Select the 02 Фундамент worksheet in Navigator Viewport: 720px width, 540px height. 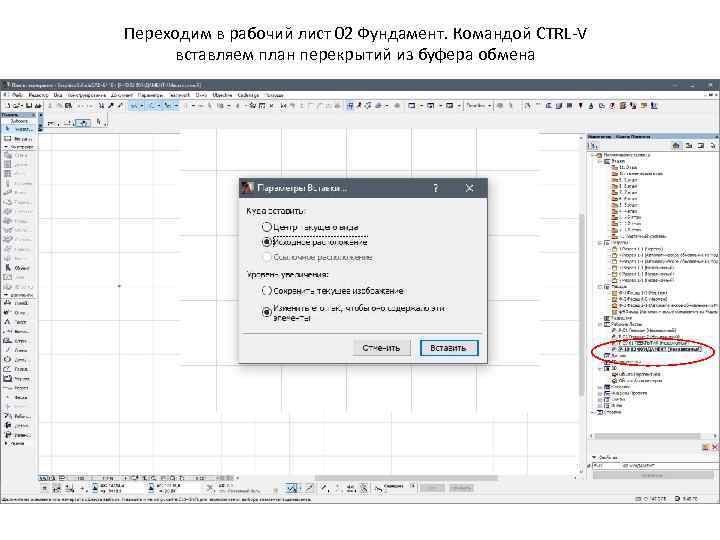click(x=658, y=349)
